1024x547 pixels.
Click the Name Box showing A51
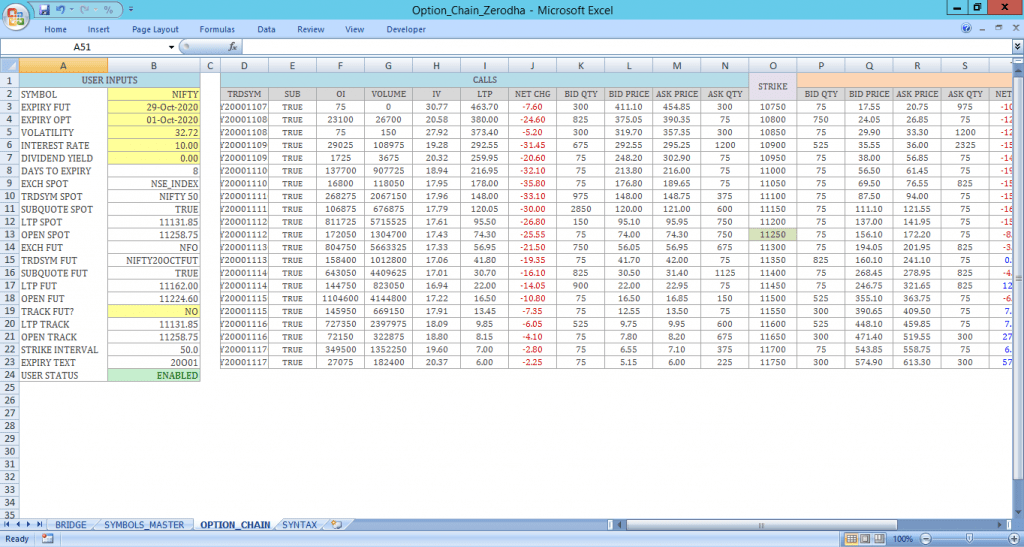83,47
